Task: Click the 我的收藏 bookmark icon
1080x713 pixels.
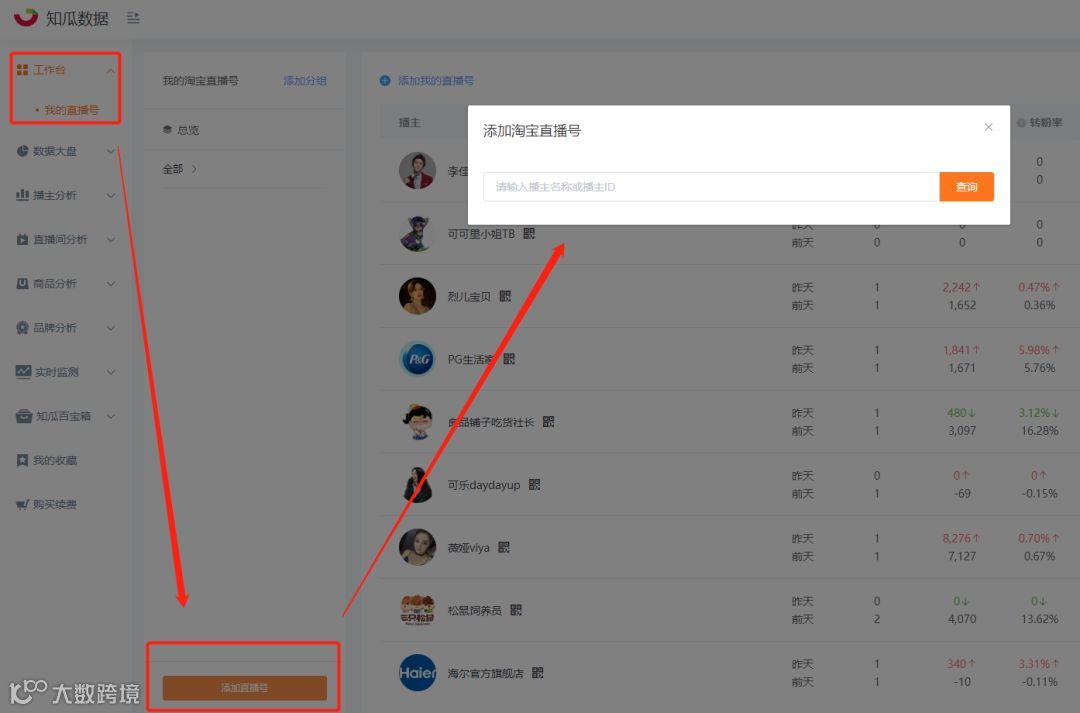Action: tap(22, 460)
